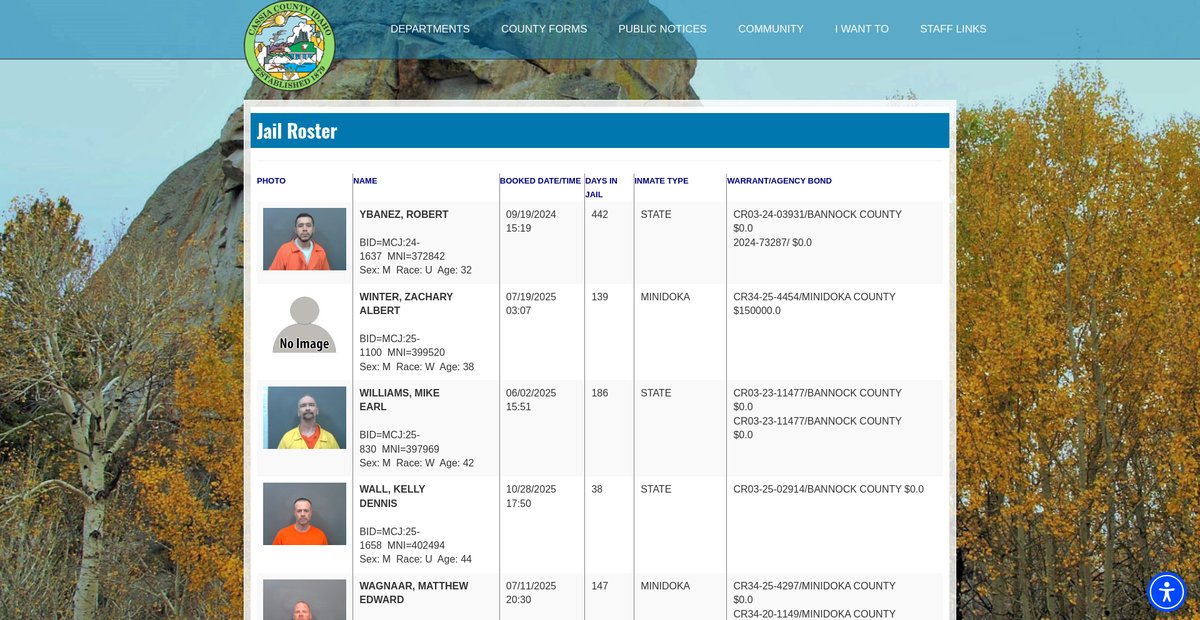Open the County Forms menu

[x=544, y=29]
